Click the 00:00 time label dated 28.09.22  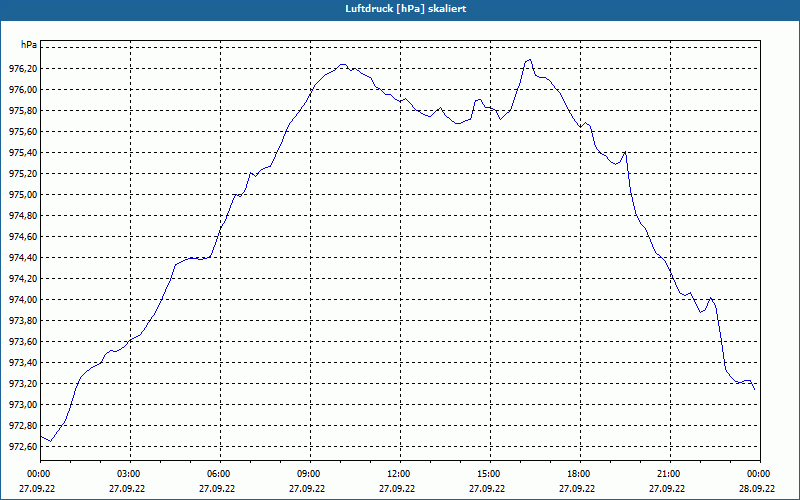[760, 474]
